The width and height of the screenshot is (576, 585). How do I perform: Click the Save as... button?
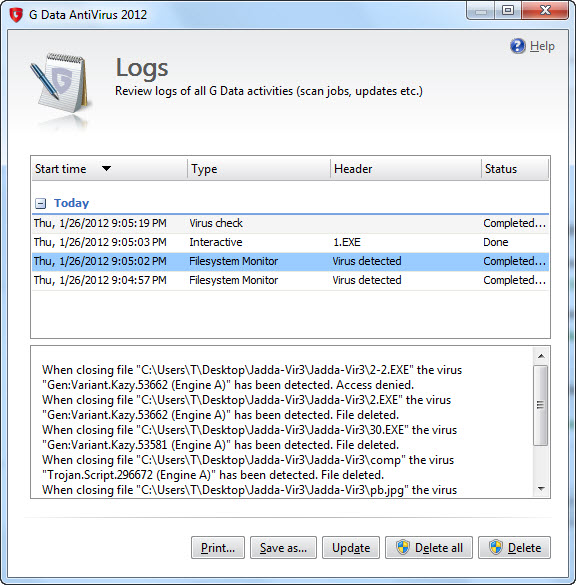[283, 547]
